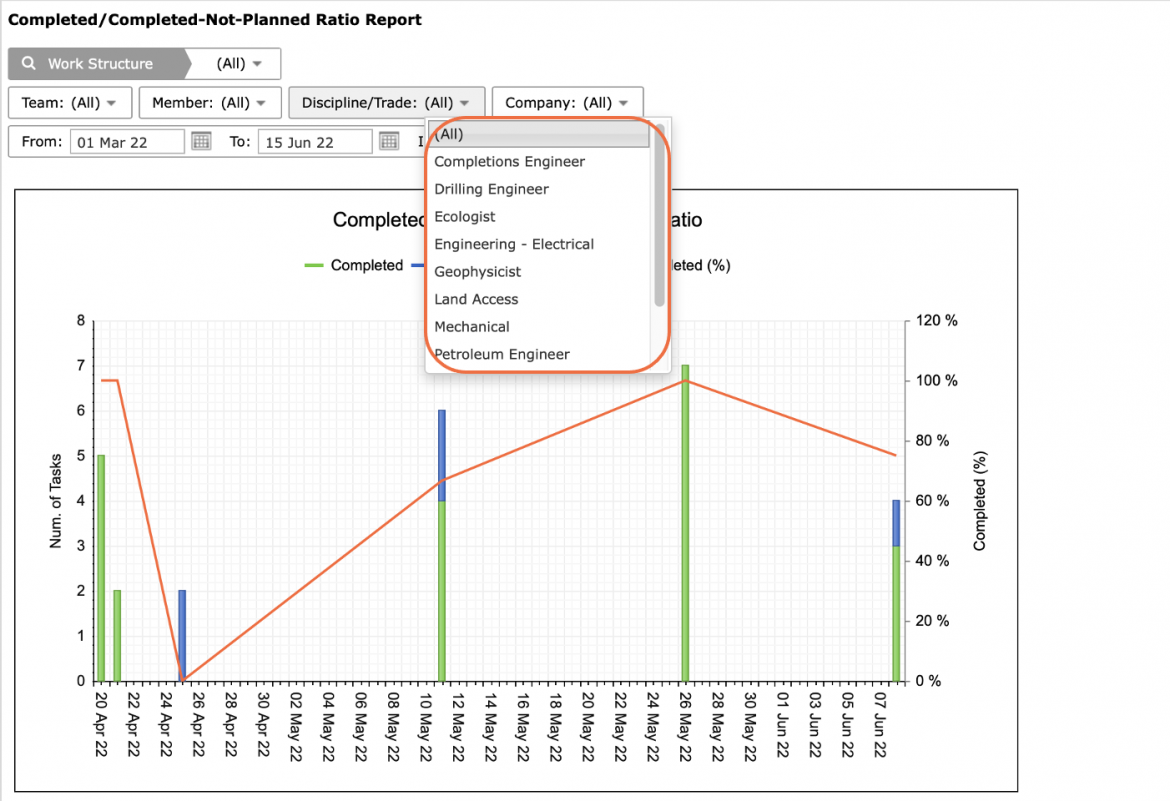Expand the Work Structure (All) dropdown
This screenshot has height=801, width=1170.
239,63
